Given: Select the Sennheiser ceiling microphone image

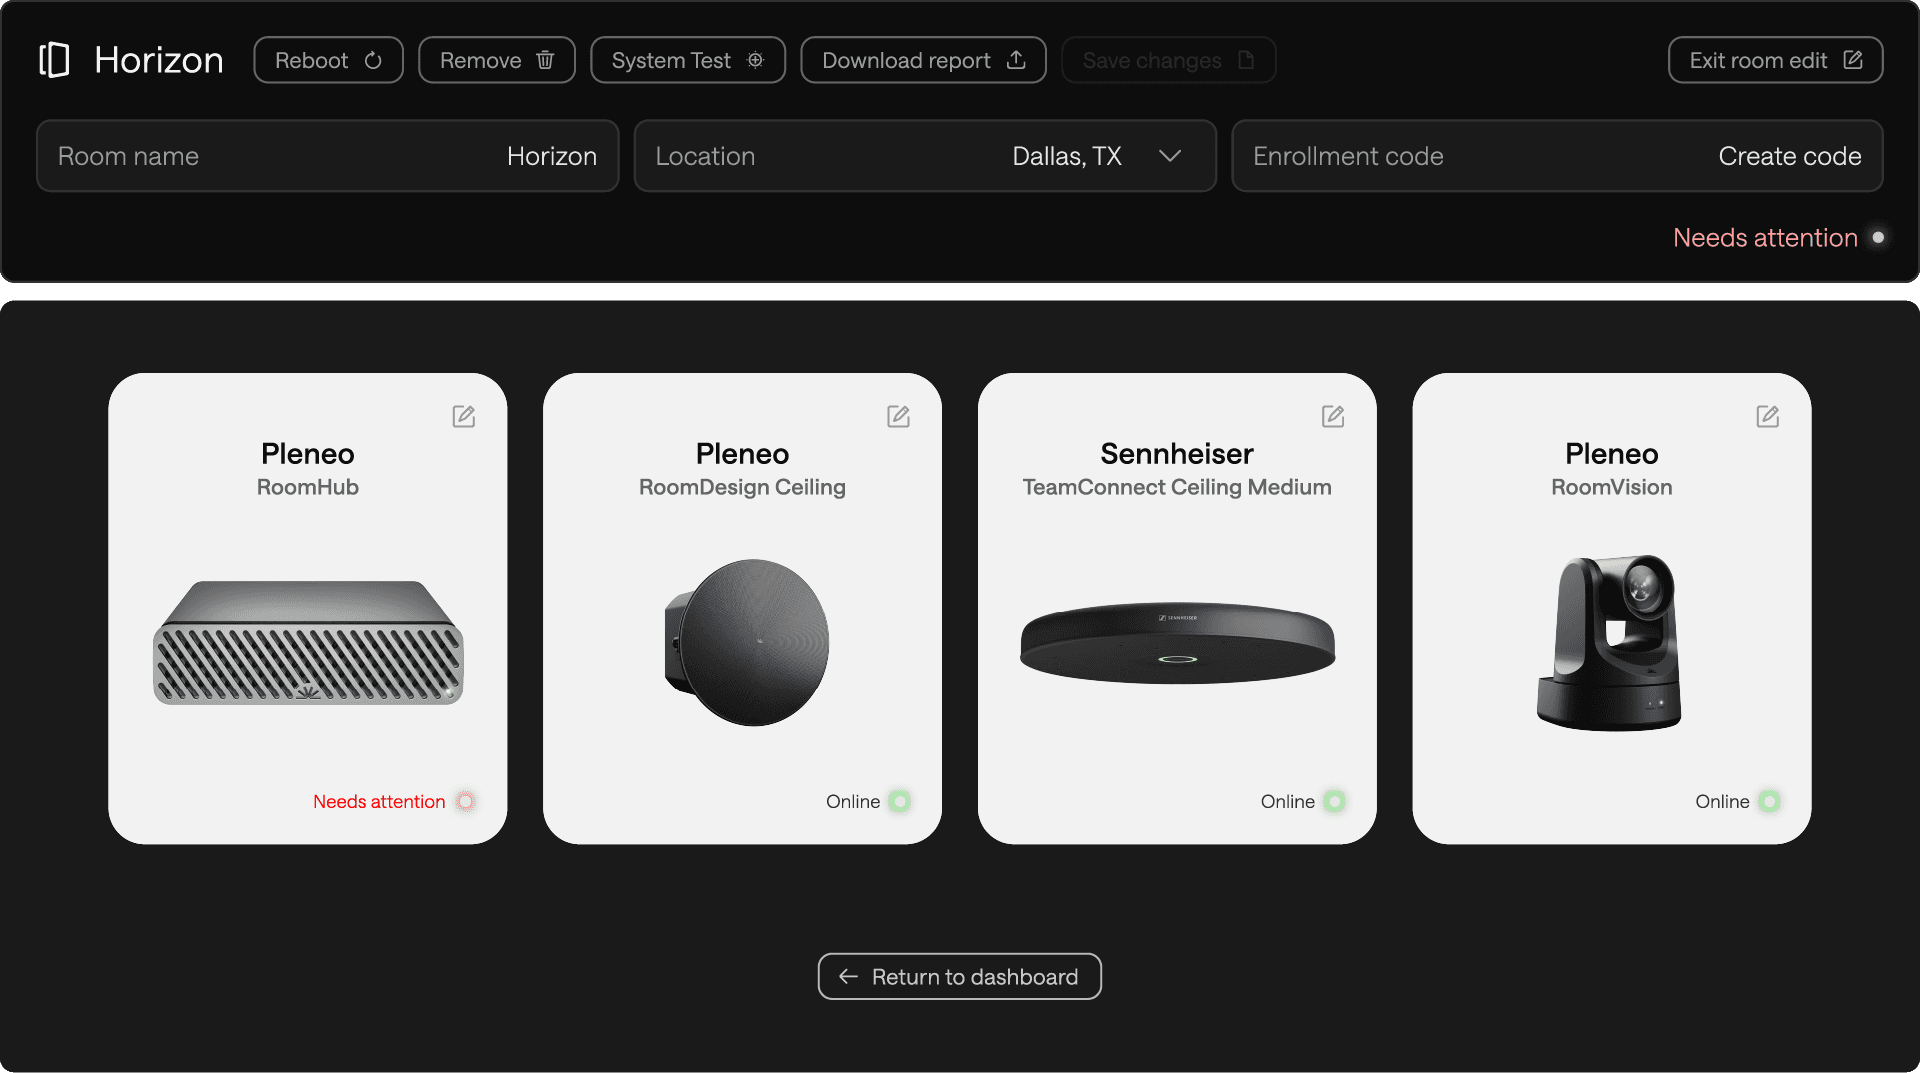Looking at the screenshot, I should (x=1177, y=643).
